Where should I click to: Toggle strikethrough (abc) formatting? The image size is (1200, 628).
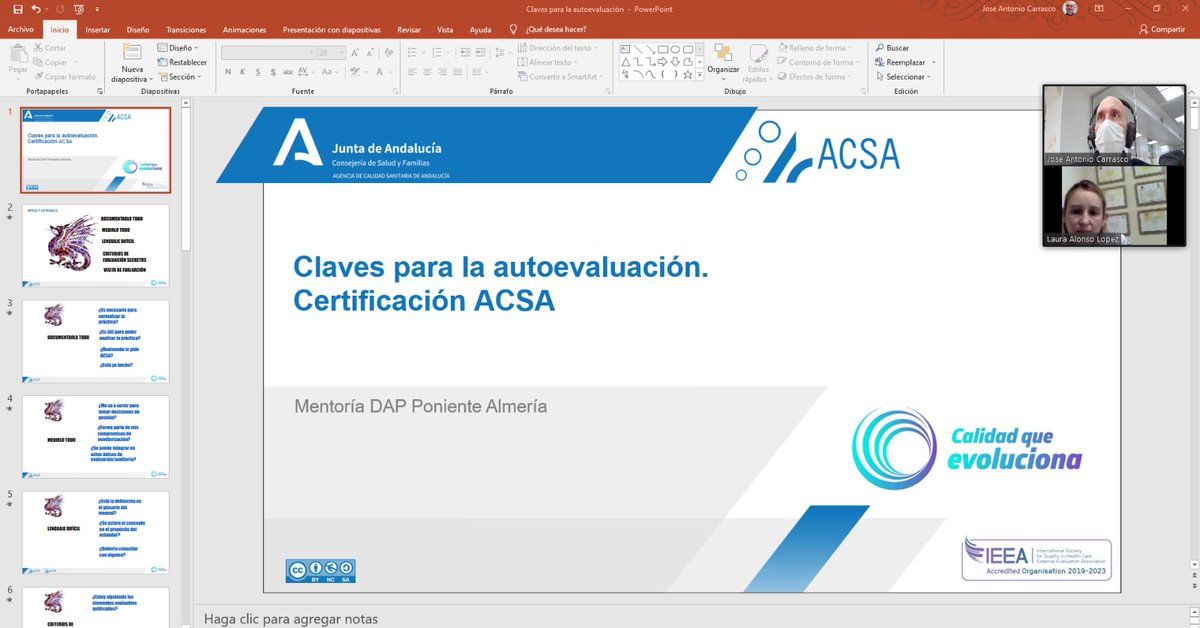click(288, 72)
